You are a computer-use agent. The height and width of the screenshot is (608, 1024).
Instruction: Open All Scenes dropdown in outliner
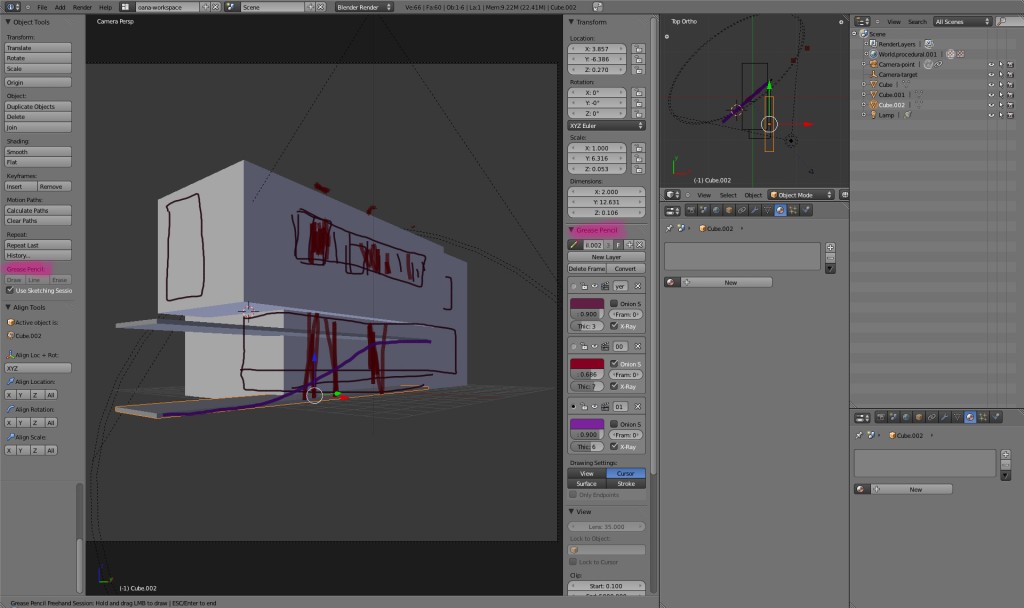(x=962, y=22)
